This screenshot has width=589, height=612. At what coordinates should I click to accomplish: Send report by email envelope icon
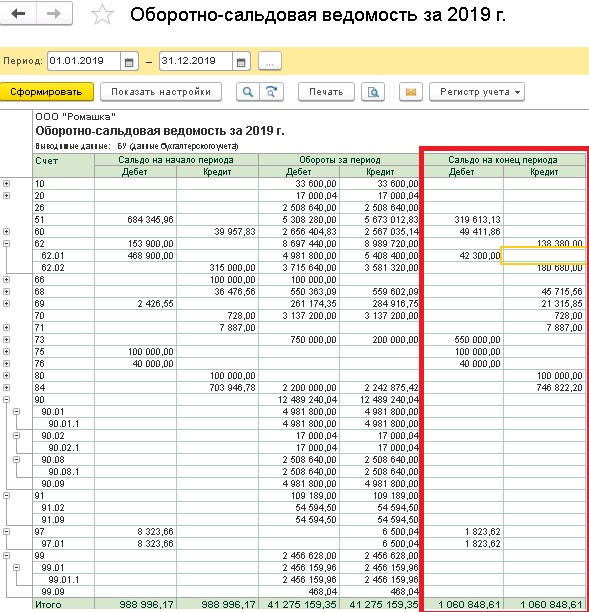[411, 92]
